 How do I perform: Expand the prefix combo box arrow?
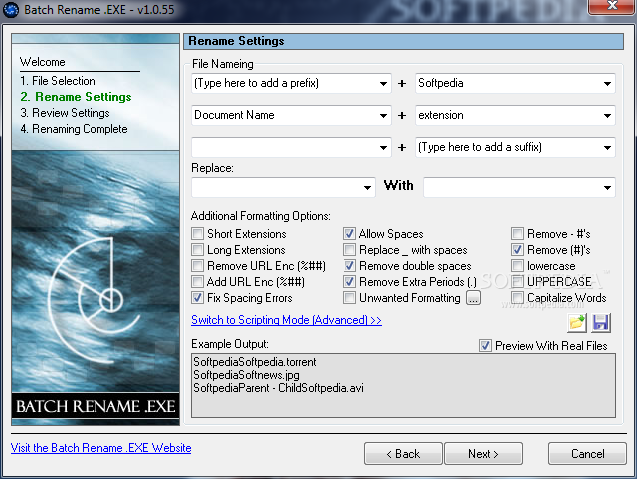383,84
